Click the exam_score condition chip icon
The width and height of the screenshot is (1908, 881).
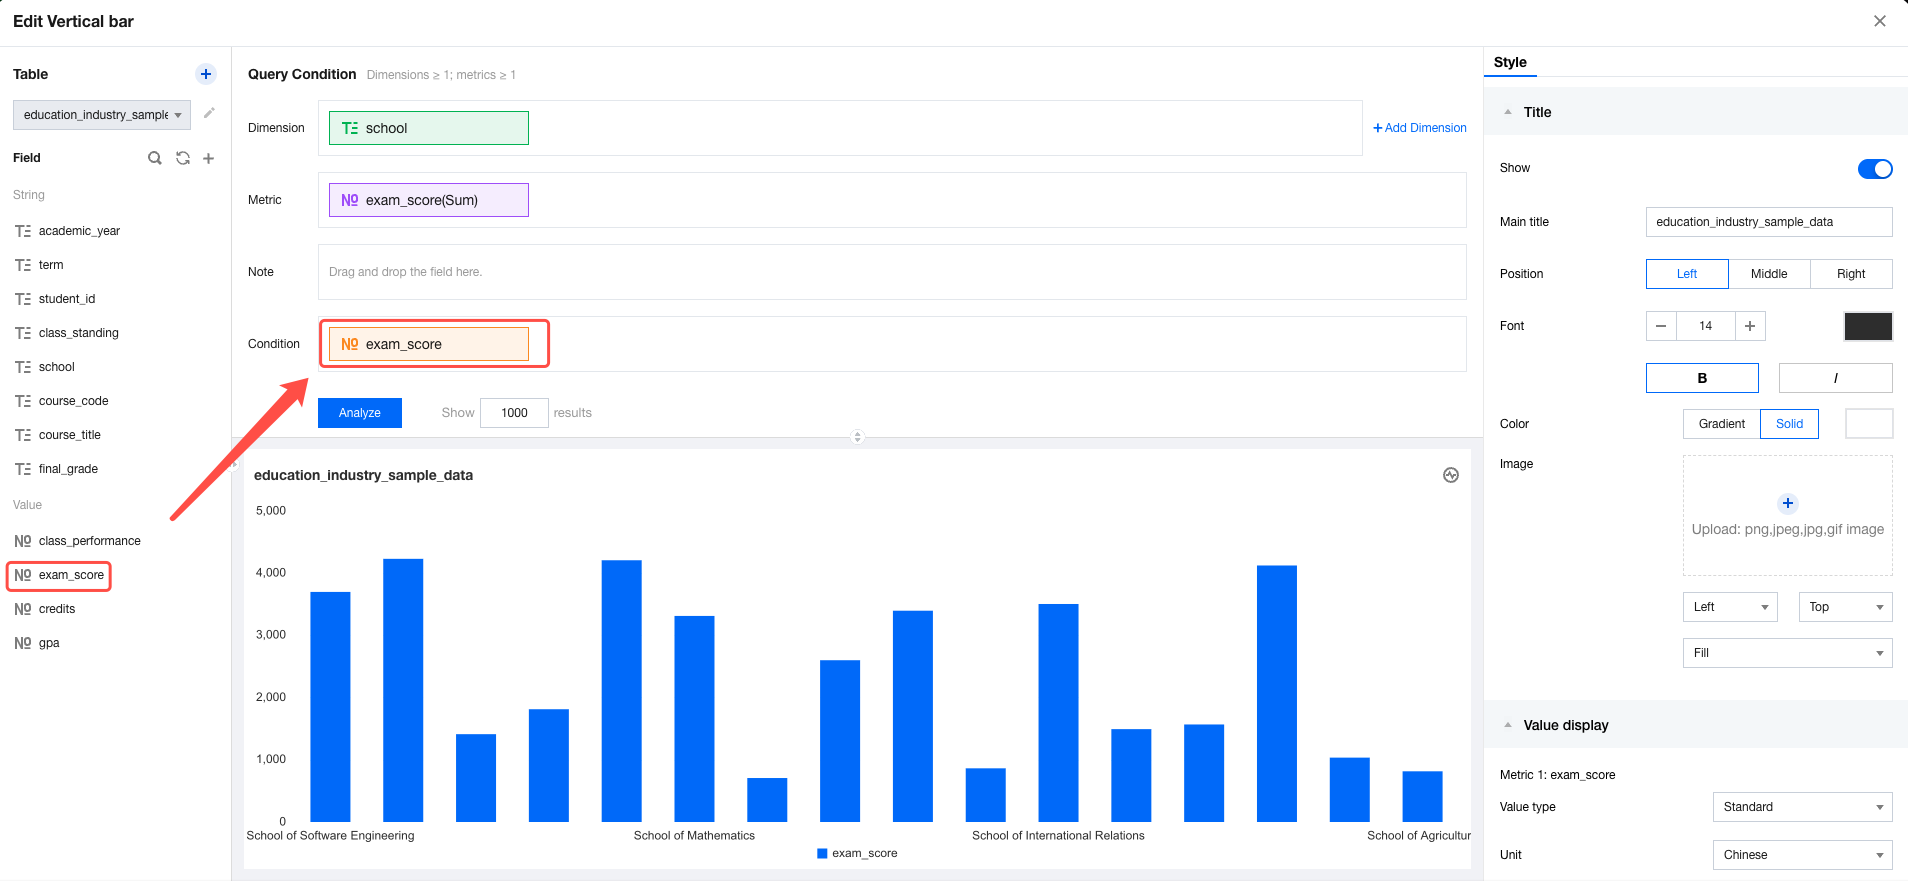click(x=350, y=344)
